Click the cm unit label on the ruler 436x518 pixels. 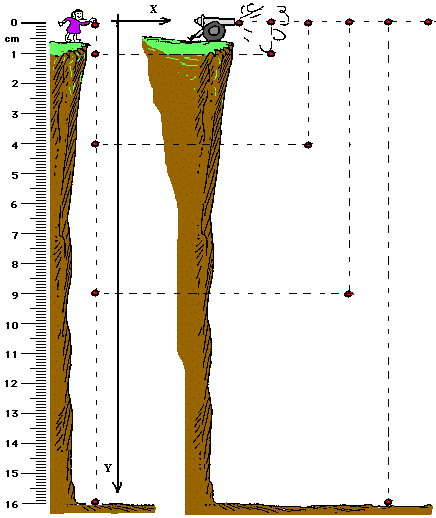tap(12, 39)
